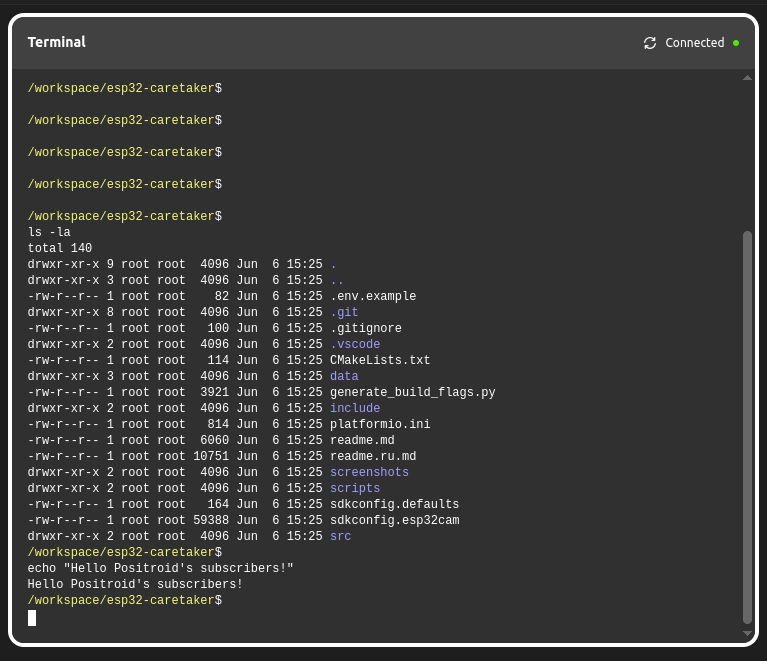
Task: Click the topmost workspace prompt line
Action: pos(125,88)
